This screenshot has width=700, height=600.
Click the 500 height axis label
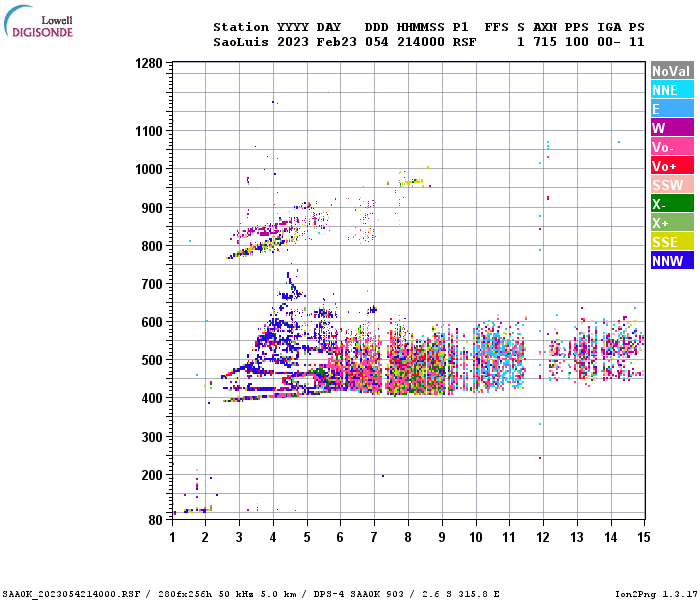tap(152, 360)
